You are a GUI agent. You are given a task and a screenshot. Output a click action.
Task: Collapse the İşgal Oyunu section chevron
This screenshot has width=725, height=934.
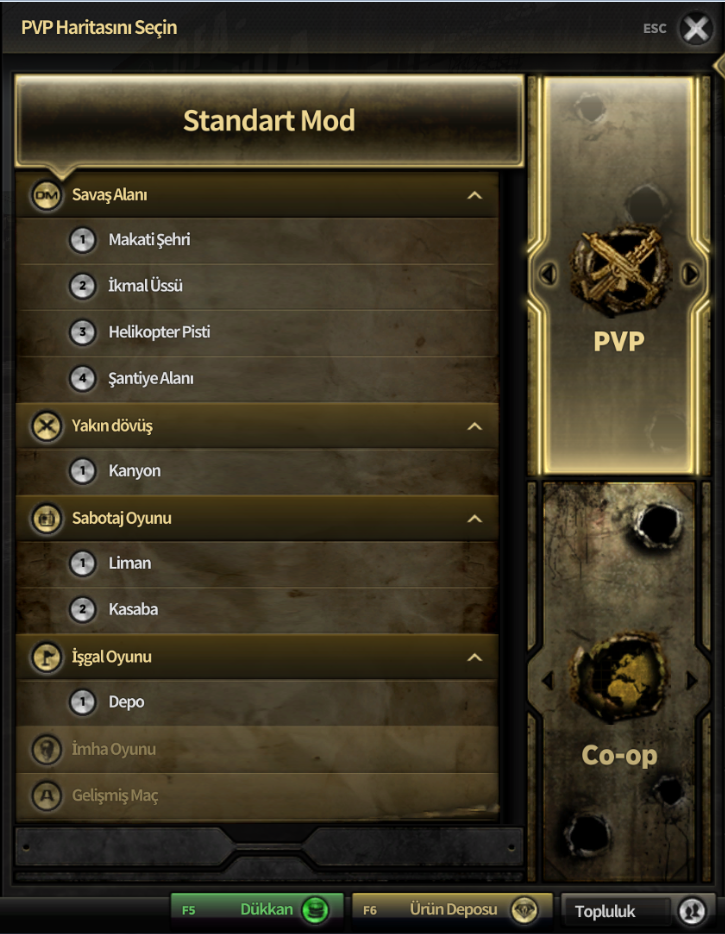point(474,658)
